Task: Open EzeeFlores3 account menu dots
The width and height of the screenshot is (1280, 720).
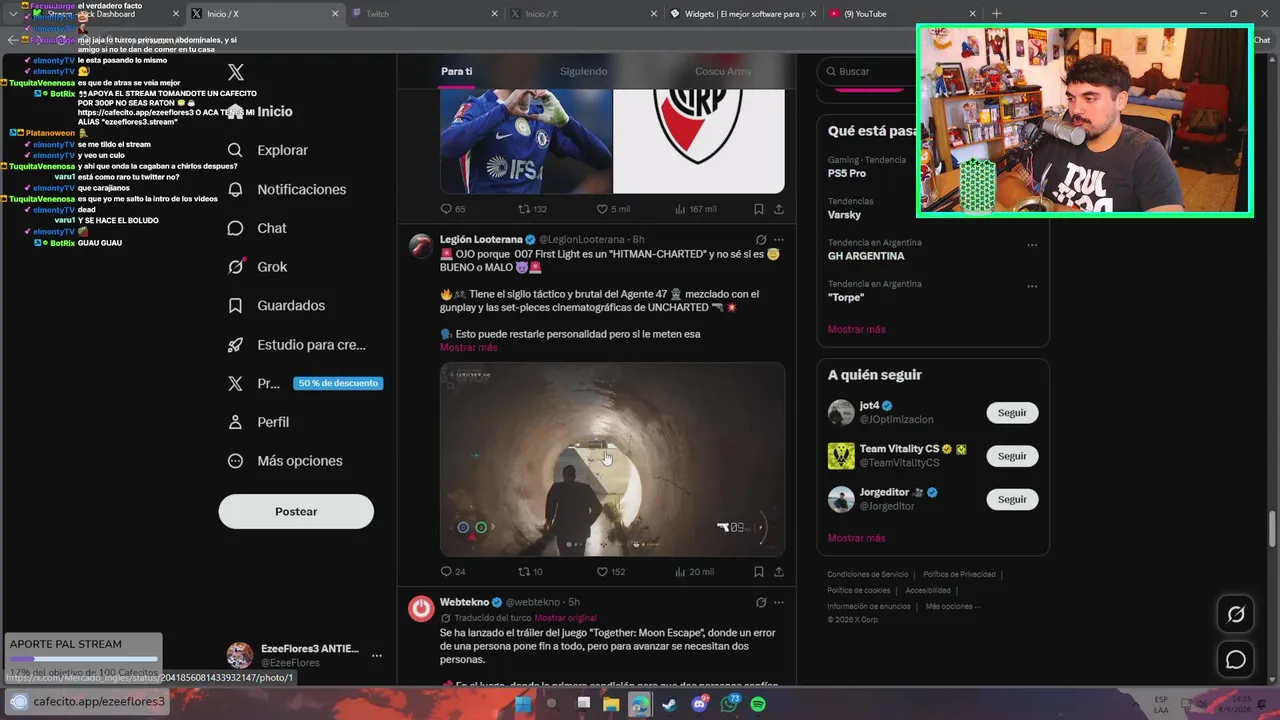Action: point(377,656)
